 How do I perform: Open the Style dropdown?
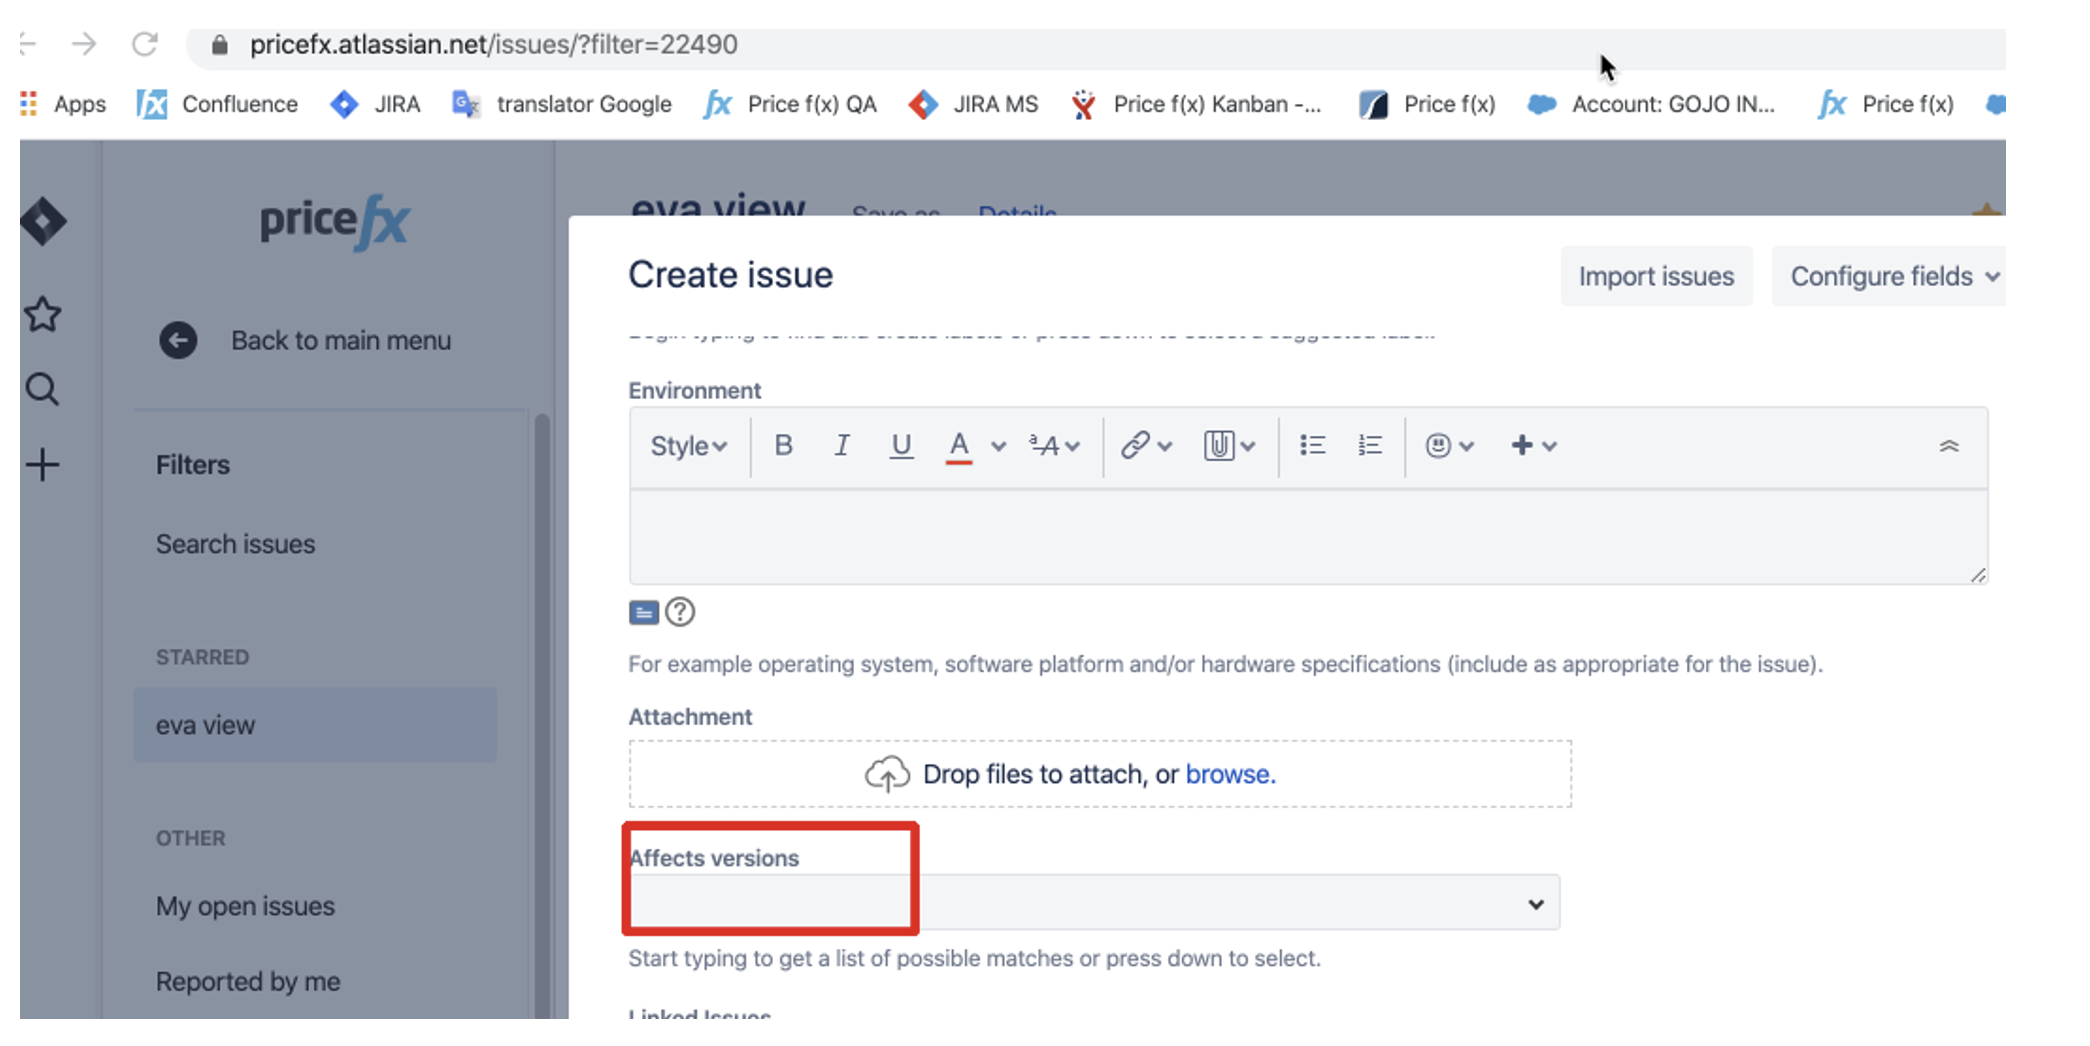pyautogui.click(x=688, y=446)
